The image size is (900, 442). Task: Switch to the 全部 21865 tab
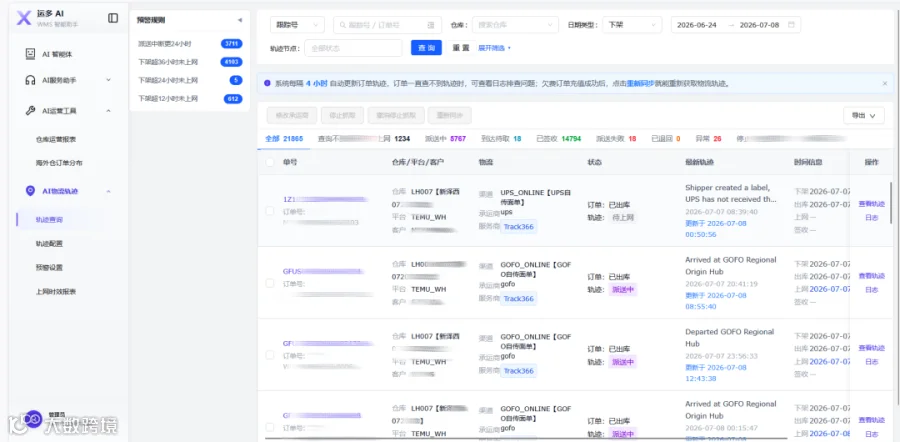click(x=284, y=139)
